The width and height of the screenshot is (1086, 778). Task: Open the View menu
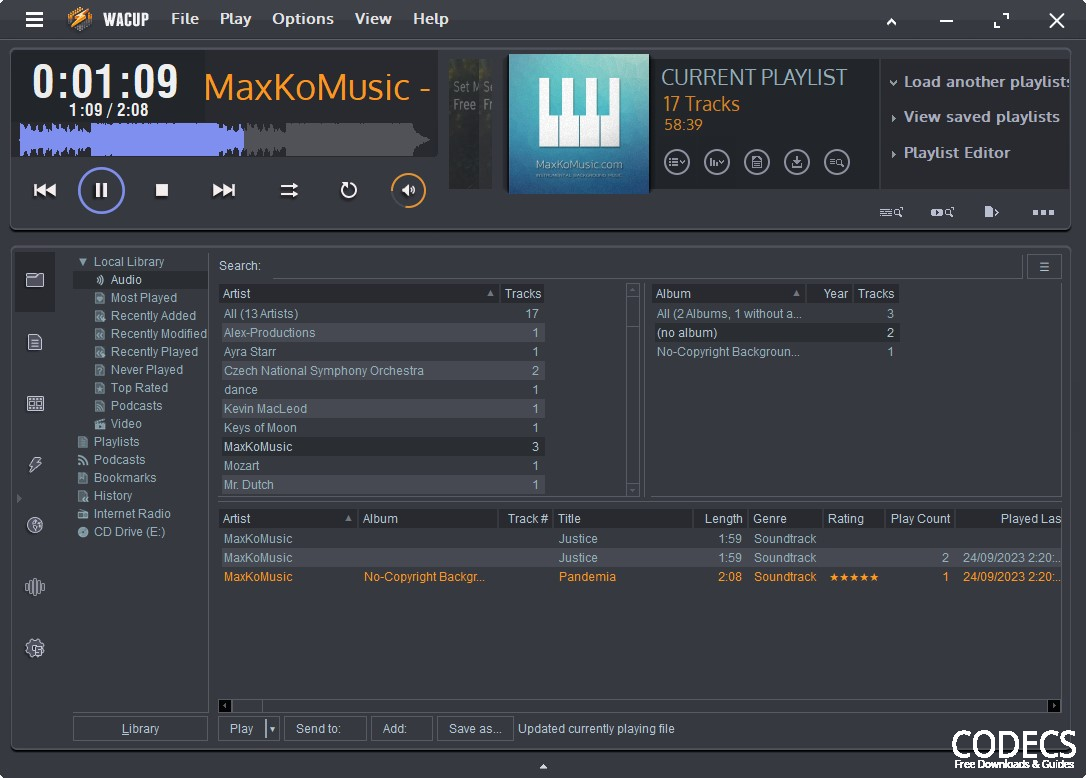coord(373,19)
